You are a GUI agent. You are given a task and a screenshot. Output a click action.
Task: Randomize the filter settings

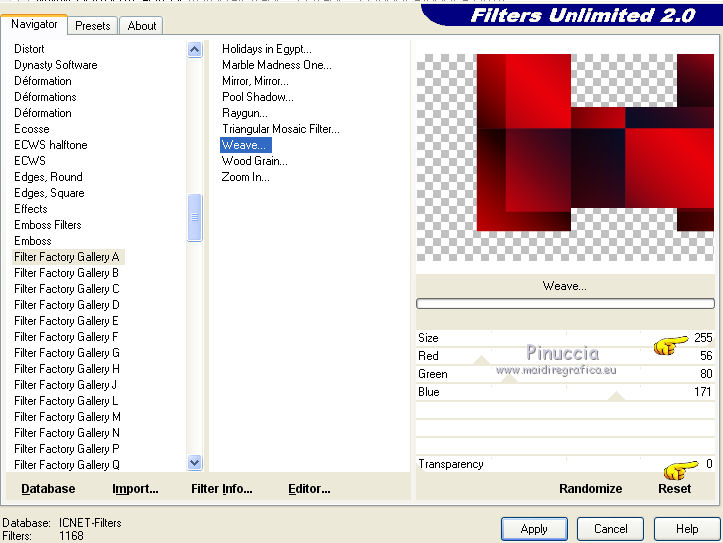[x=590, y=489]
